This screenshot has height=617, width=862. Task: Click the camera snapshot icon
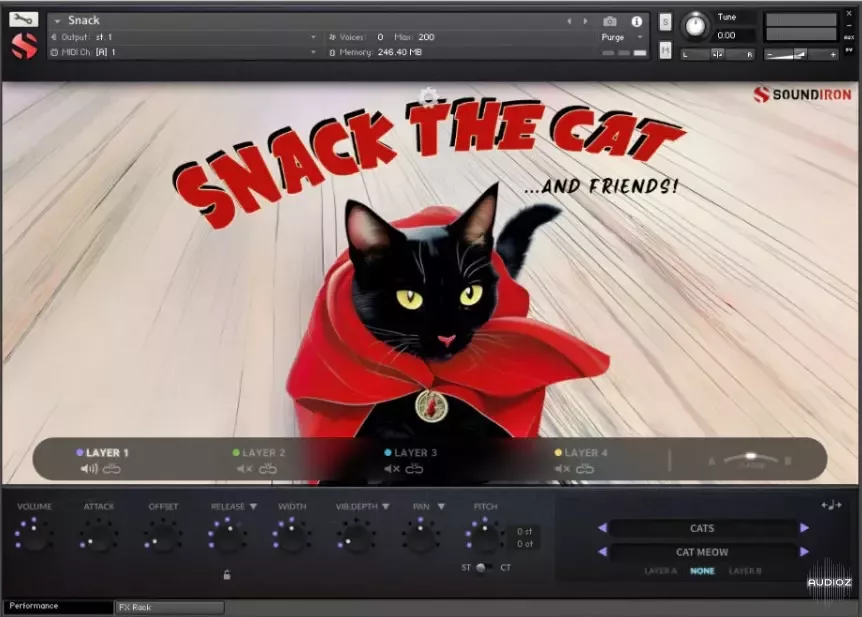(x=611, y=19)
